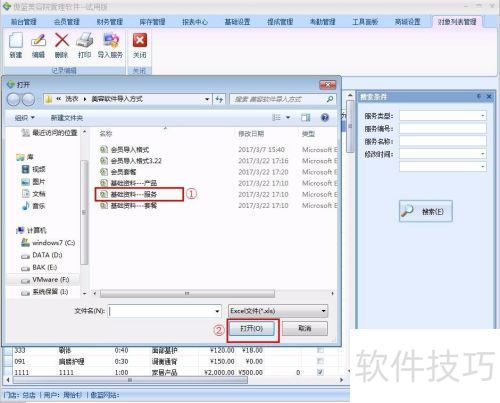Open the 服务类型 dropdown in search panel
500x403 pixels.
pos(482,116)
